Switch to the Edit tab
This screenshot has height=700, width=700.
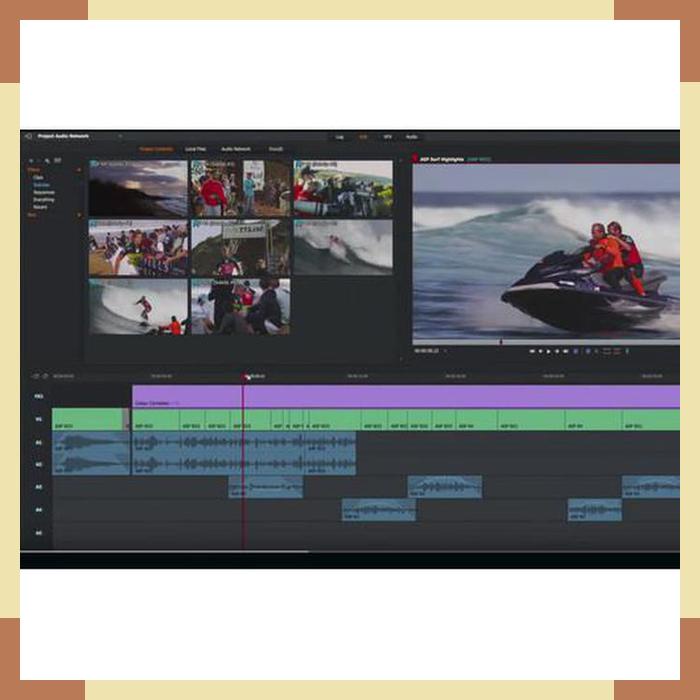363,137
